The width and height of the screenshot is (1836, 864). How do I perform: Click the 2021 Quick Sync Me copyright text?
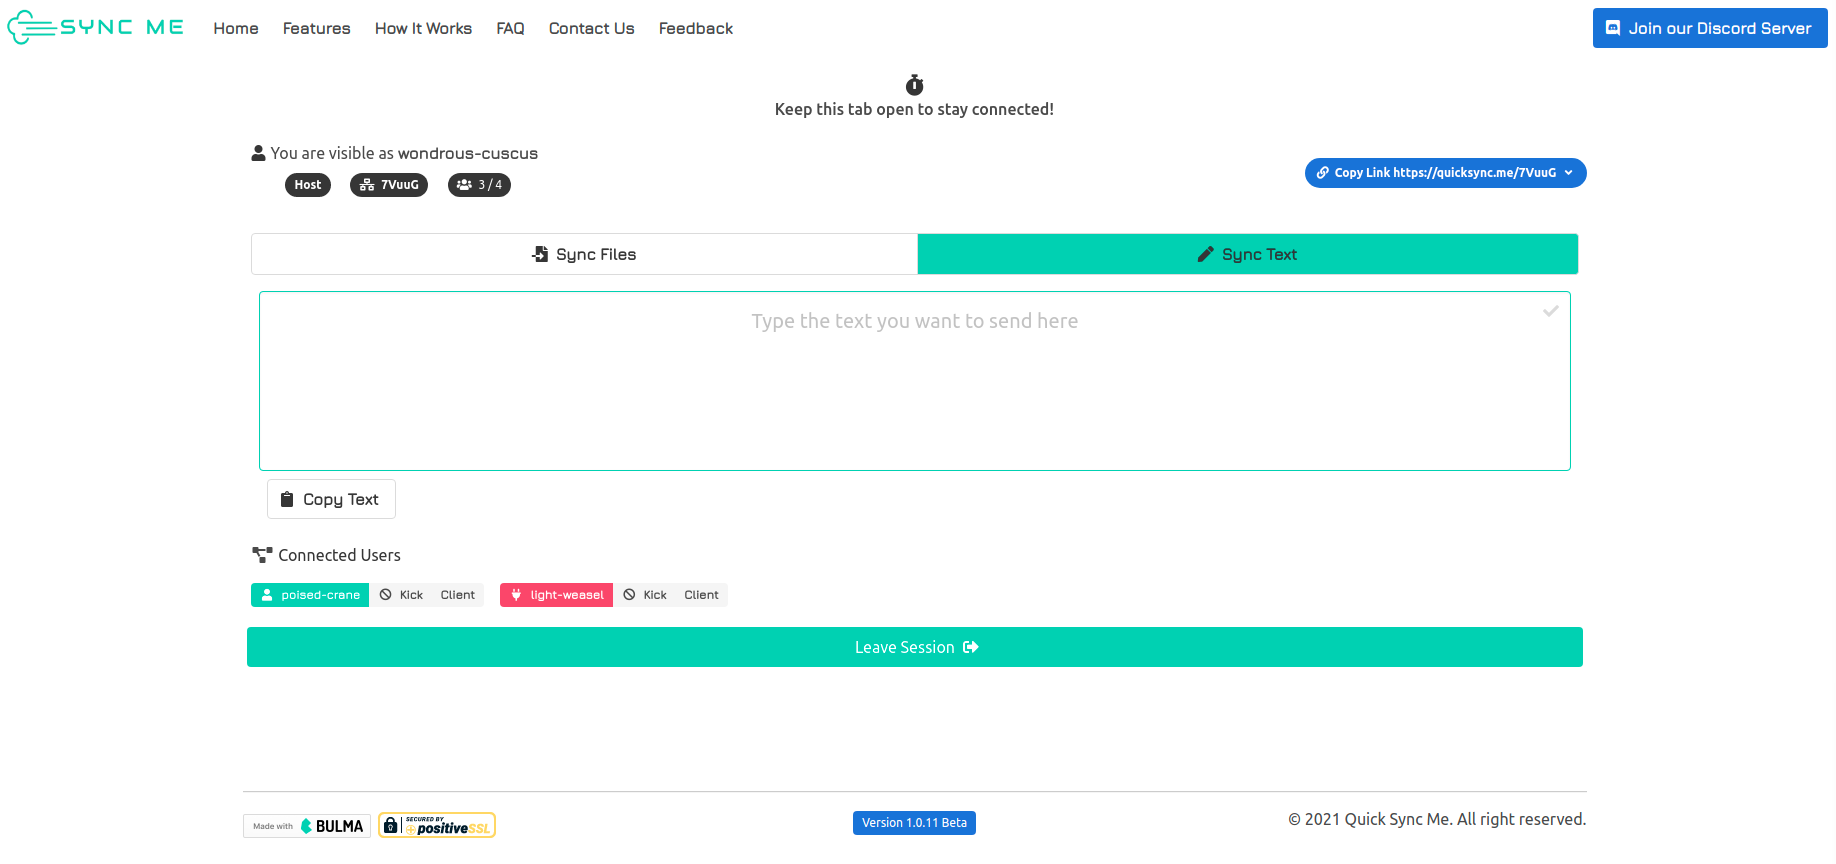[x=1437, y=819]
